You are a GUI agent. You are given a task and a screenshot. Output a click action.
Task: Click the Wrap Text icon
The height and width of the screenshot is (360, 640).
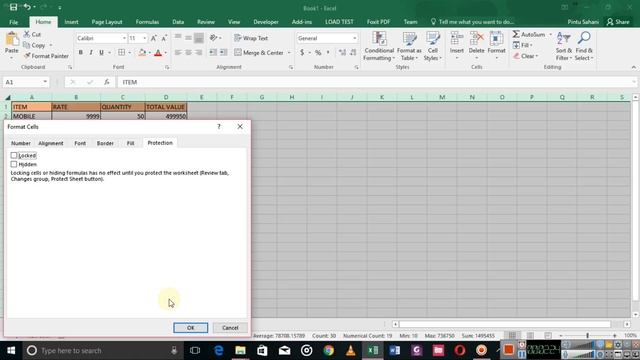tap(238, 38)
